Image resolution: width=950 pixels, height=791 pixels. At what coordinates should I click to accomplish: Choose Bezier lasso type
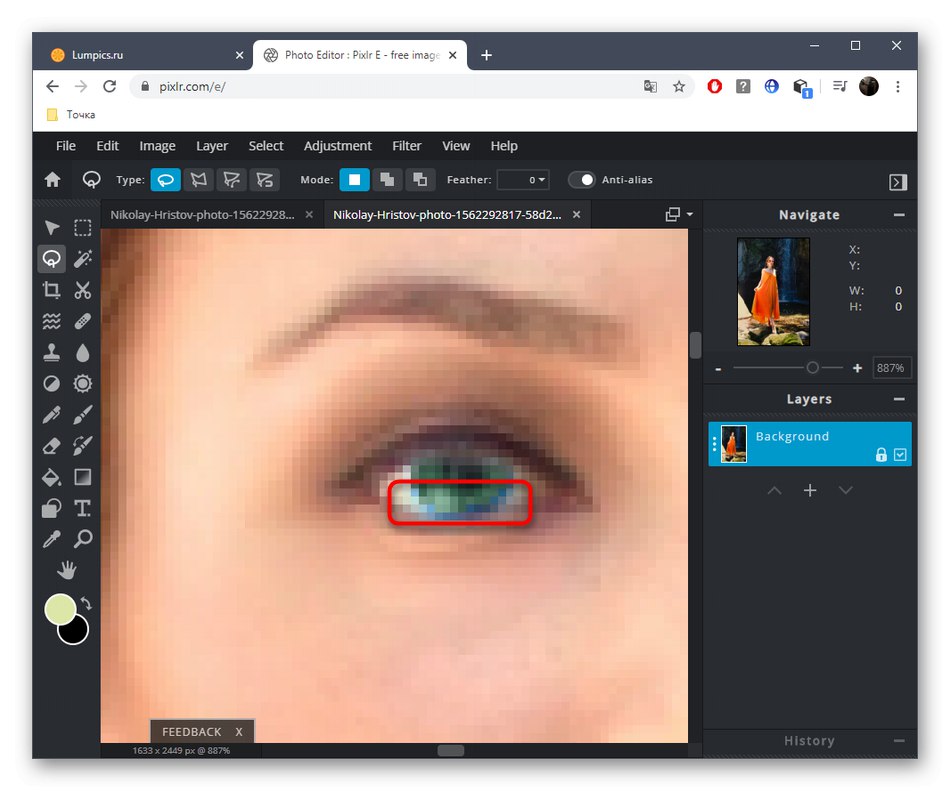[265, 180]
